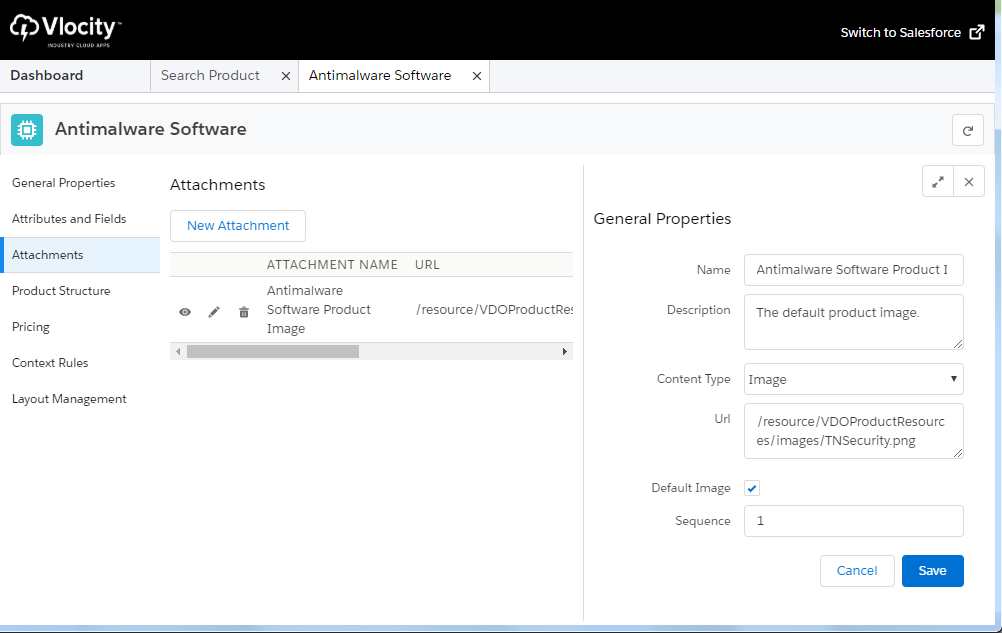Open Attributes and Fields section

point(69,218)
